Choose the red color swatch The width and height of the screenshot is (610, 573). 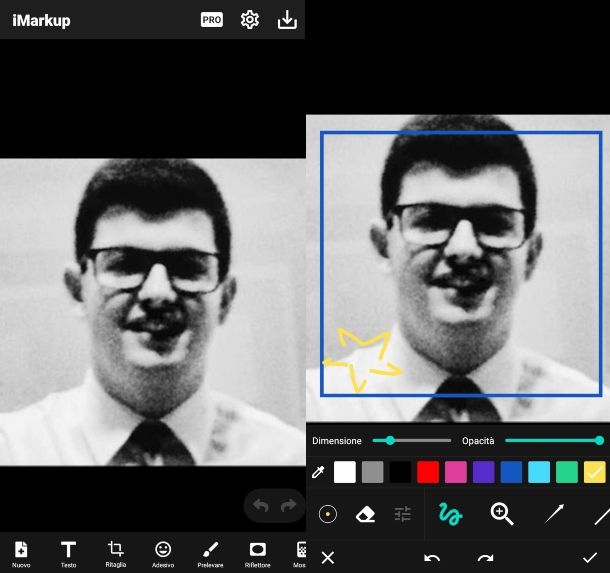428,472
